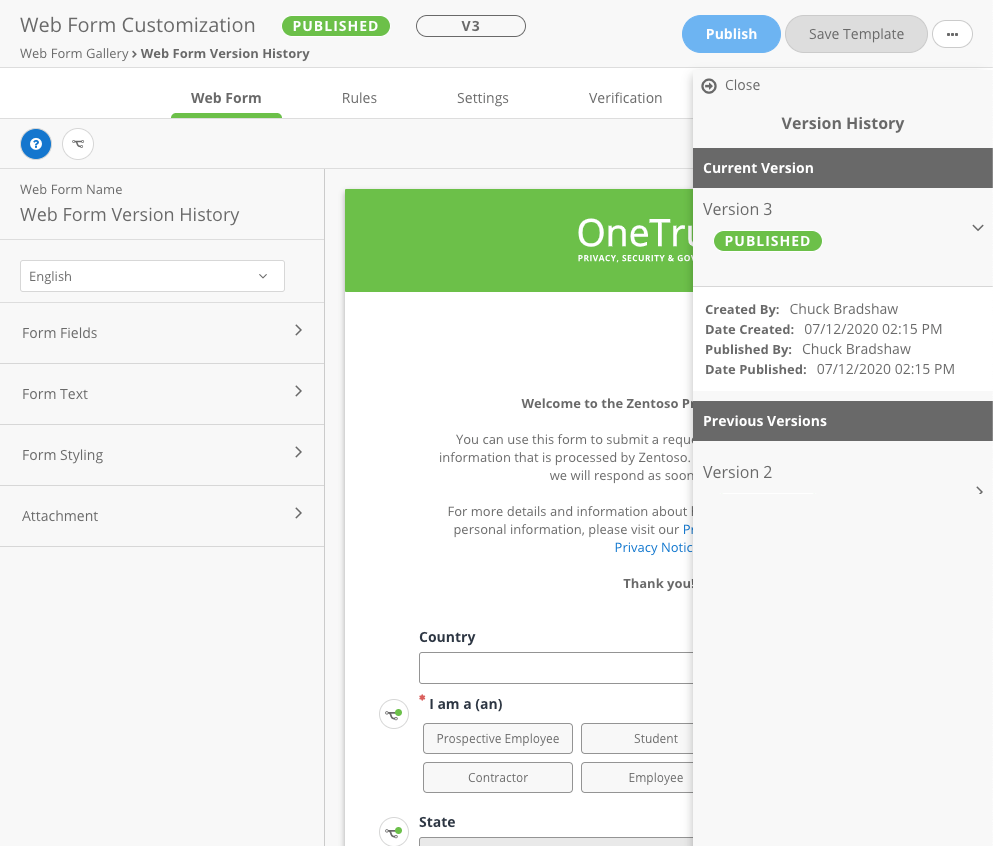
Task: Click the rule icon next to I am a (an)
Action: pyautogui.click(x=394, y=714)
